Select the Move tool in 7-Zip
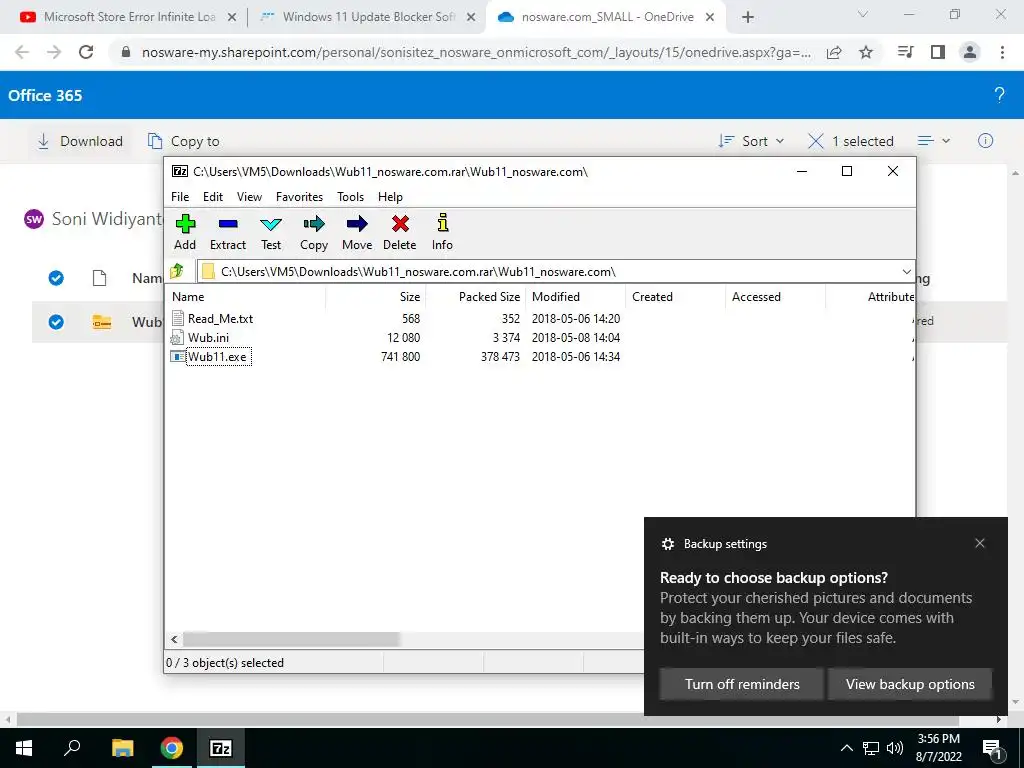The image size is (1024, 768). click(x=357, y=232)
